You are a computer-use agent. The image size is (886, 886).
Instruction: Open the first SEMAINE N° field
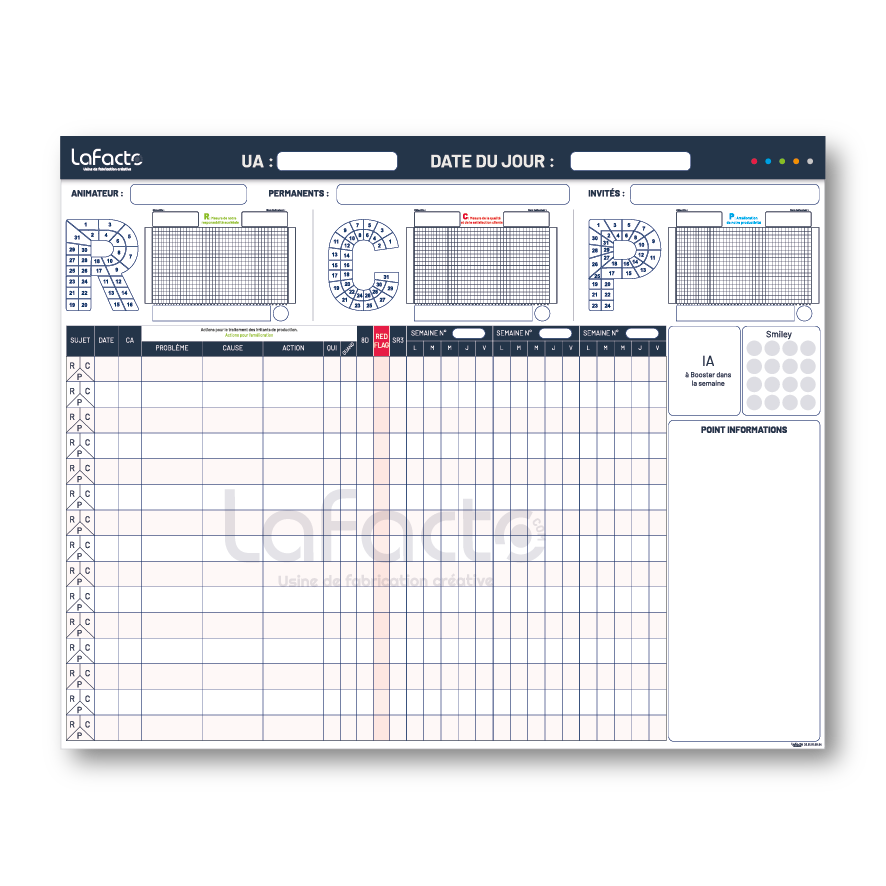coord(469,332)
